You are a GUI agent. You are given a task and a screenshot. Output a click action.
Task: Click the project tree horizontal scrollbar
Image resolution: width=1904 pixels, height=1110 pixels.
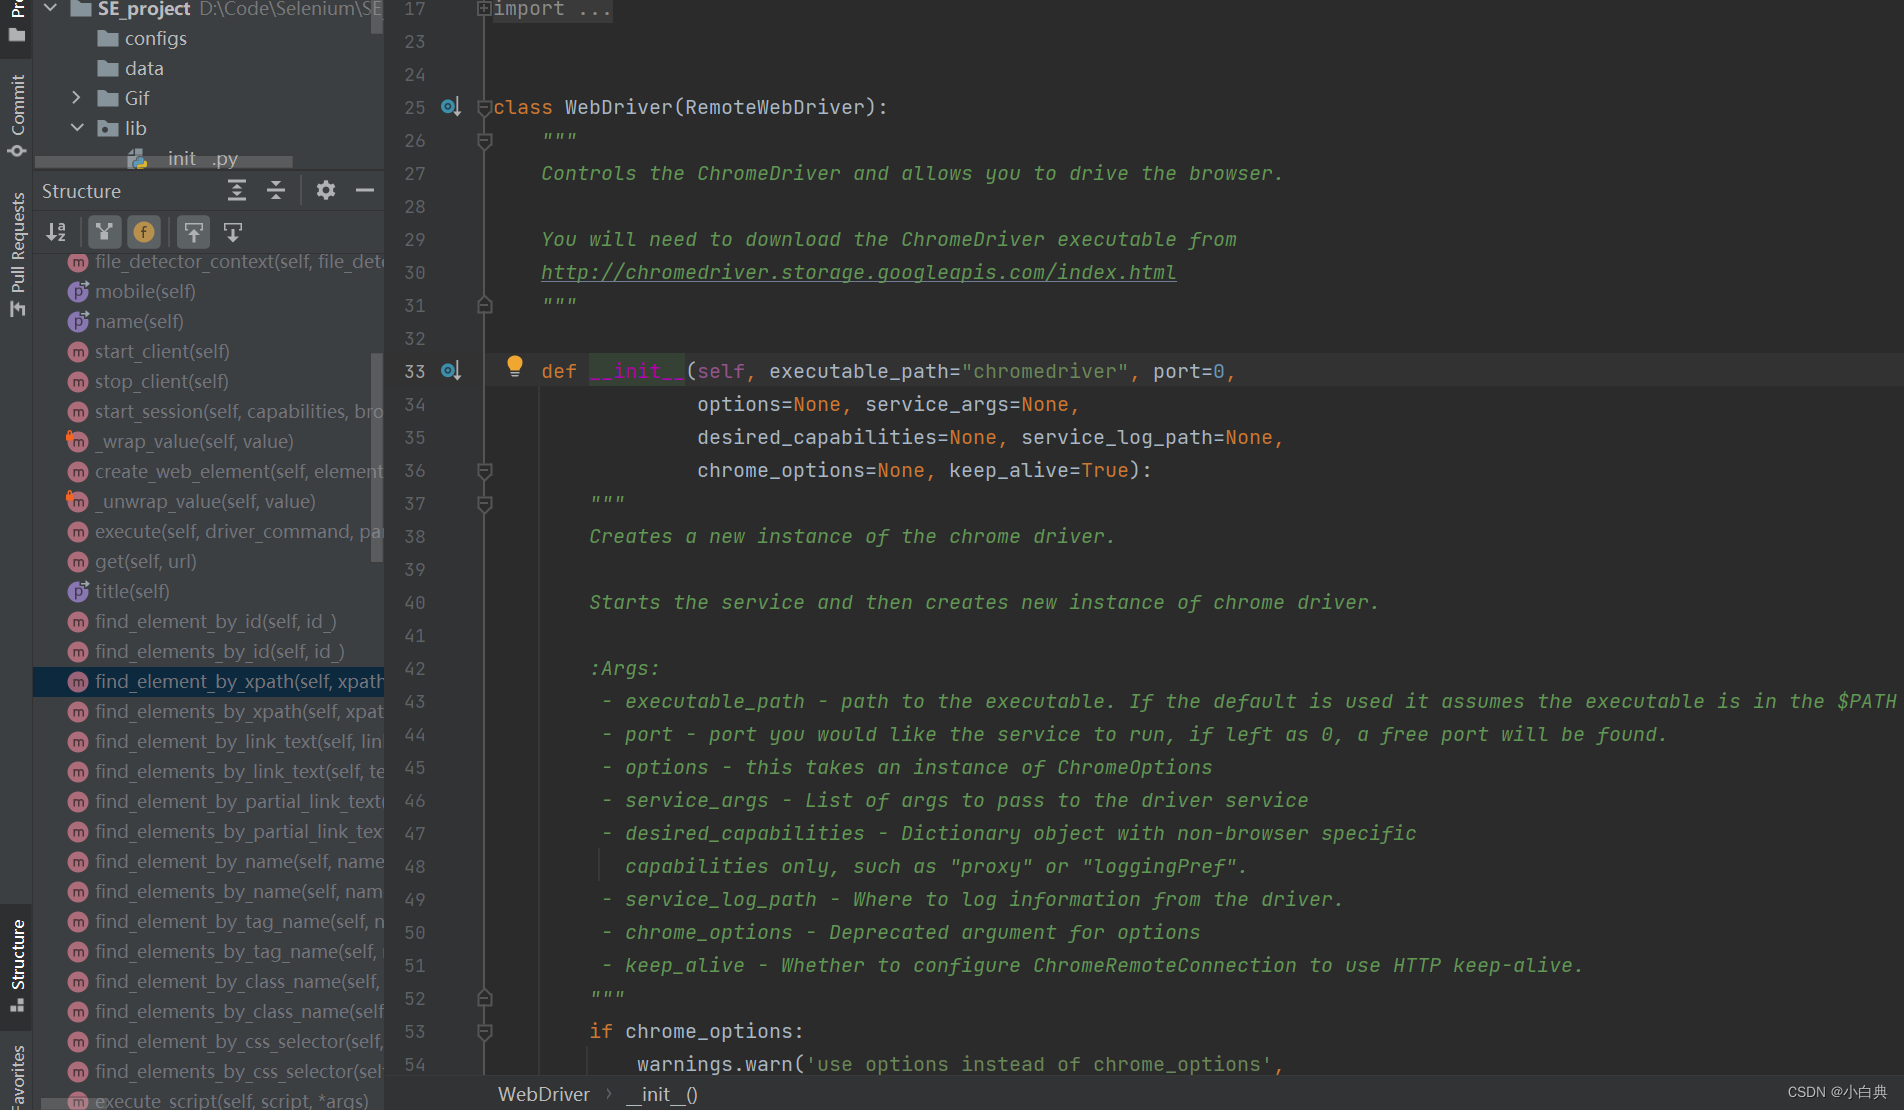(164, 161)
